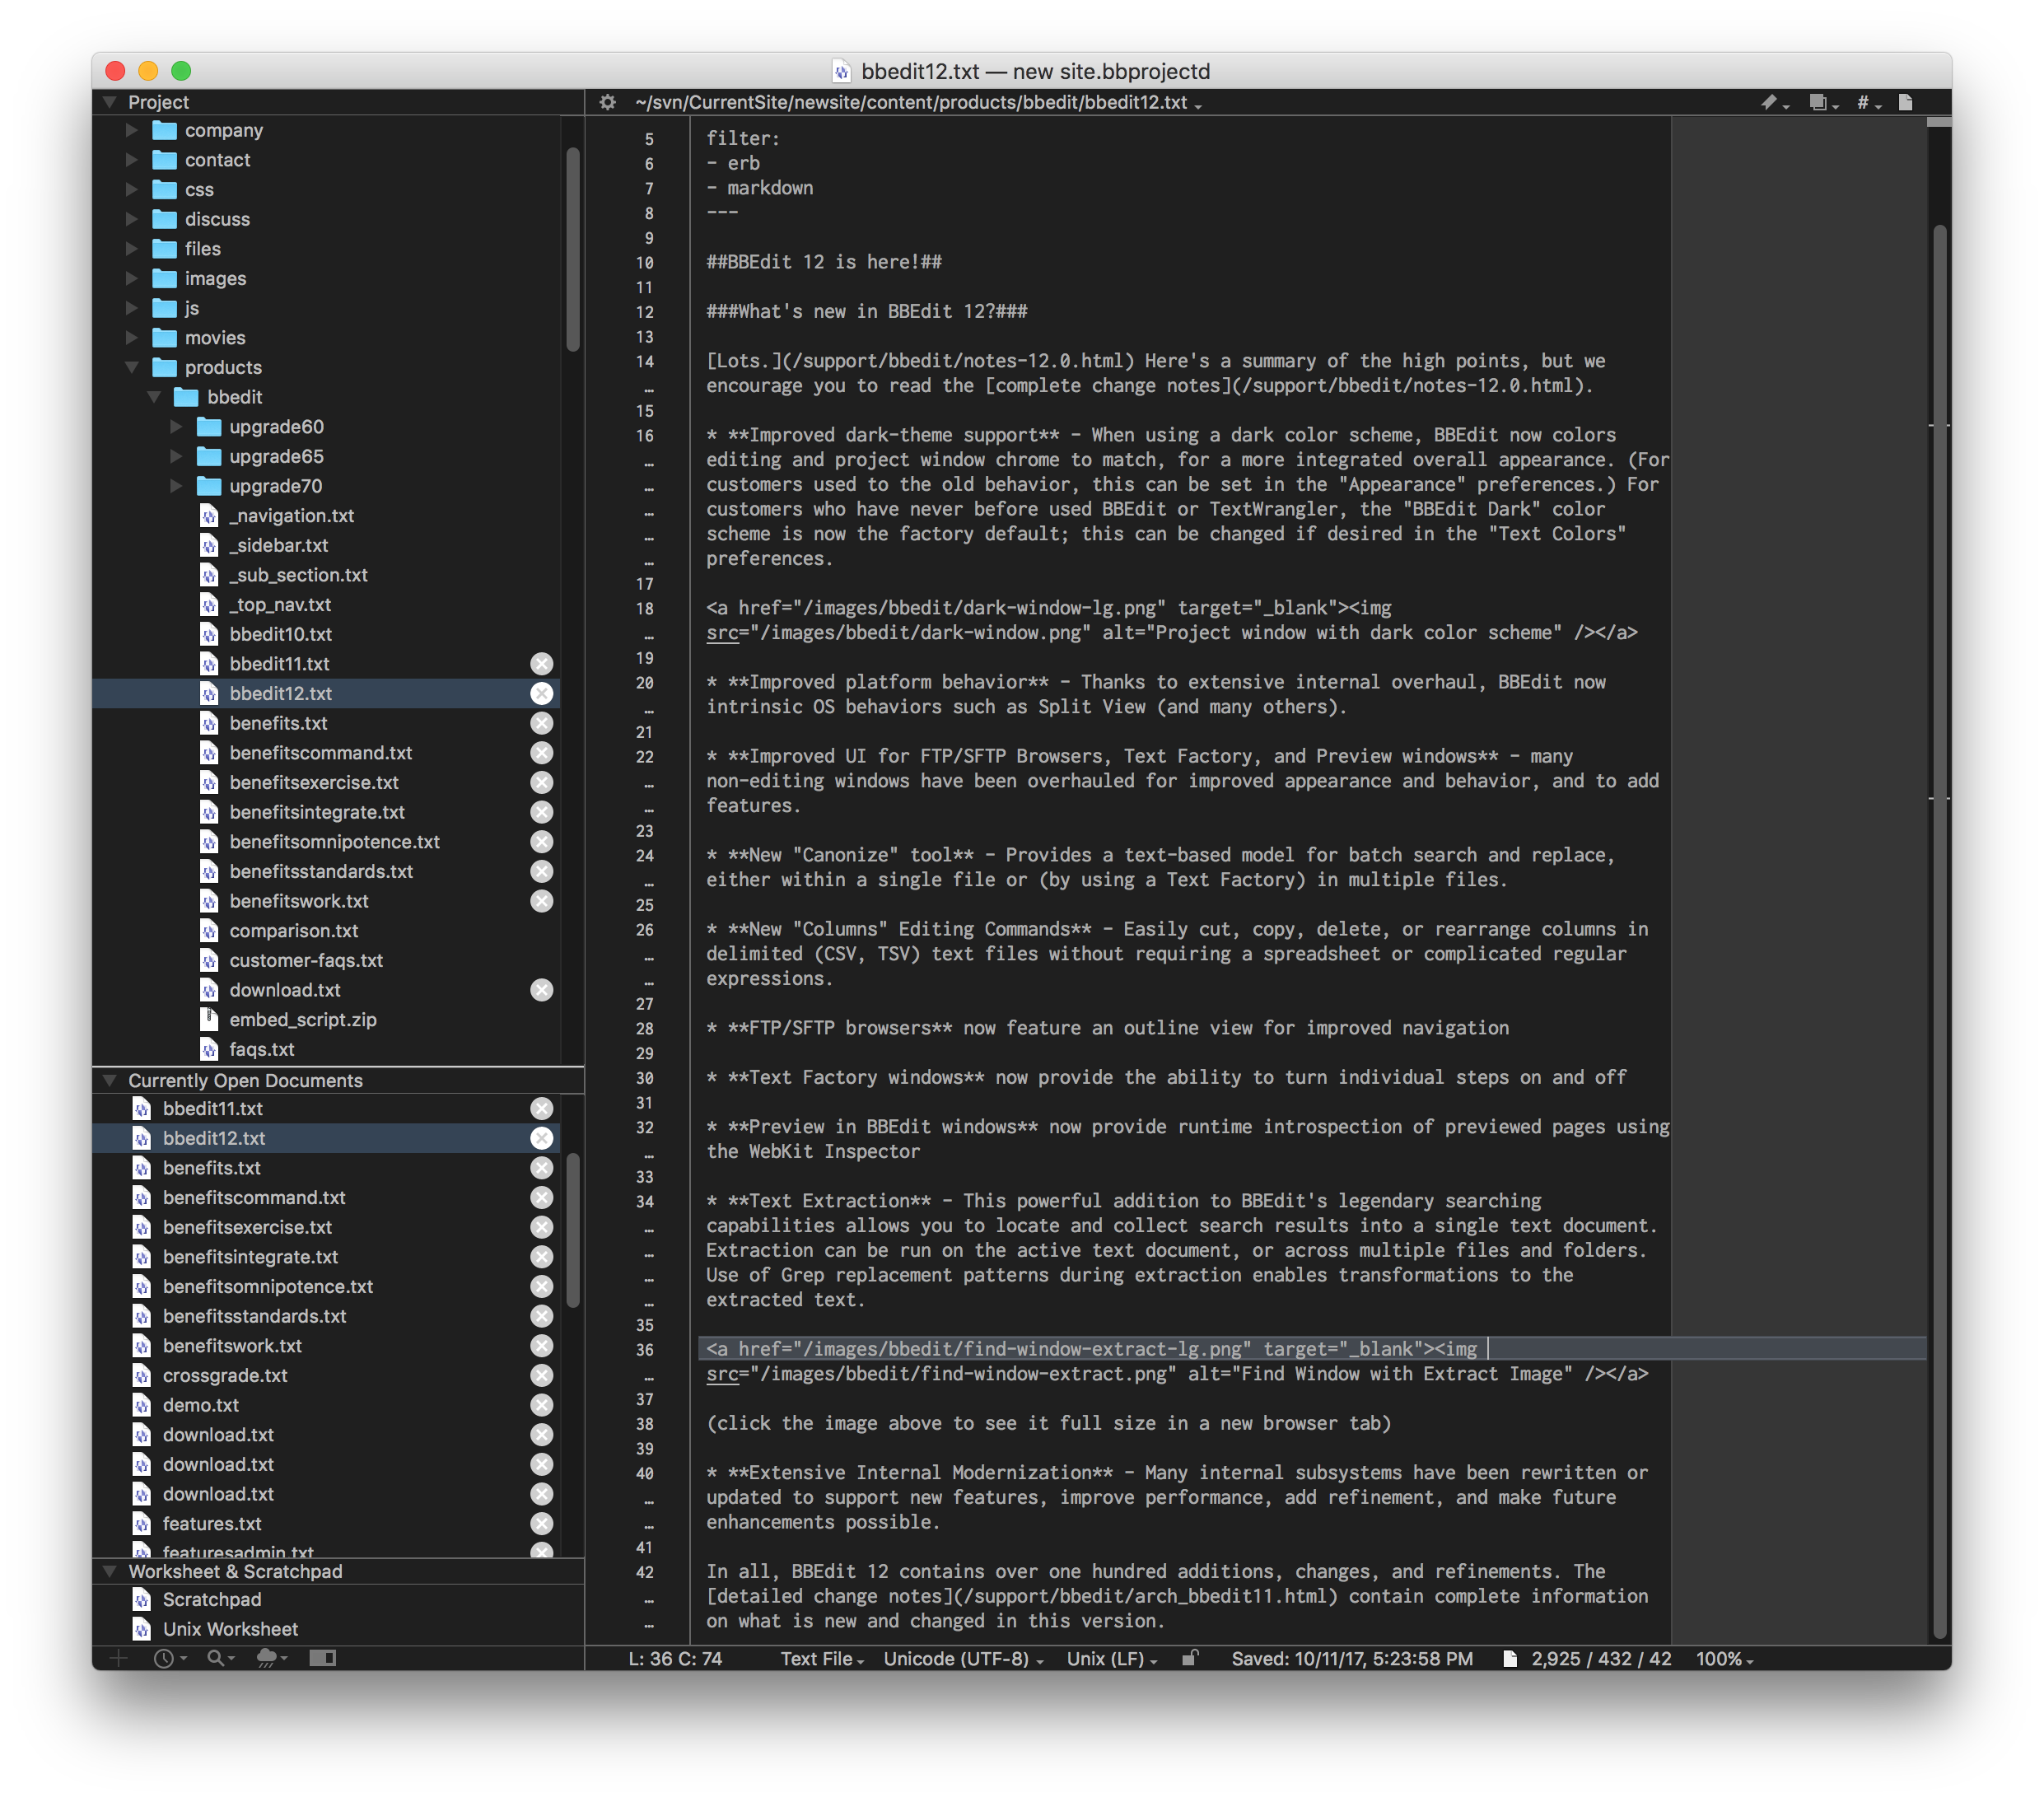
Task: Open the file path dropdown in navigation bar
Action: pyautogui.click(x=918, y=102)
